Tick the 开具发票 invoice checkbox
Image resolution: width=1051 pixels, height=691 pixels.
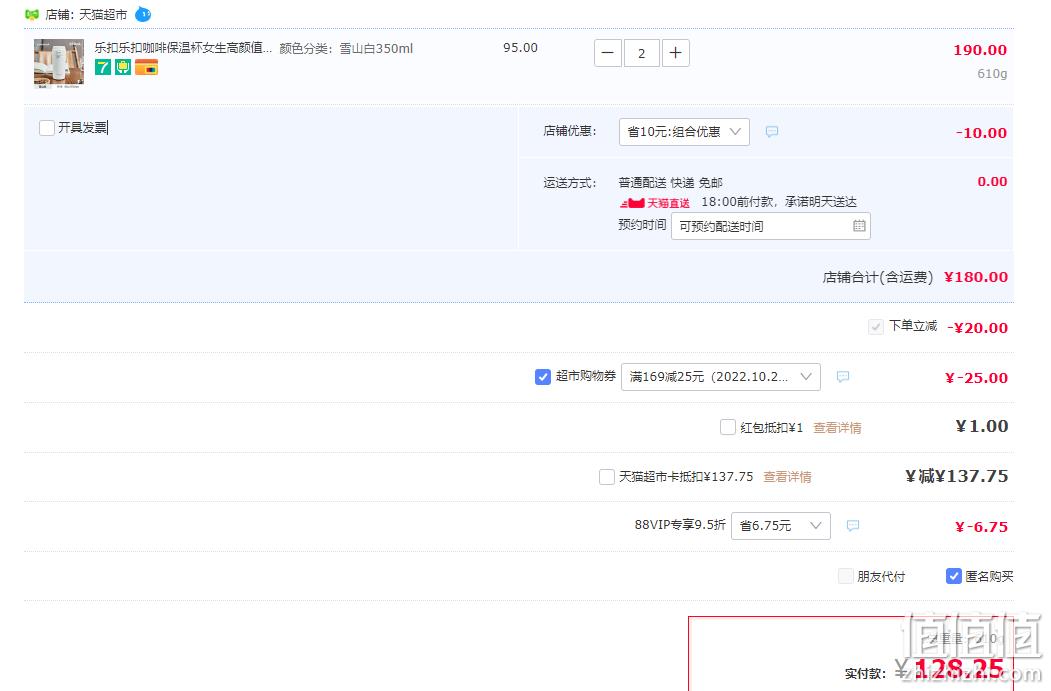coord(47,128)
